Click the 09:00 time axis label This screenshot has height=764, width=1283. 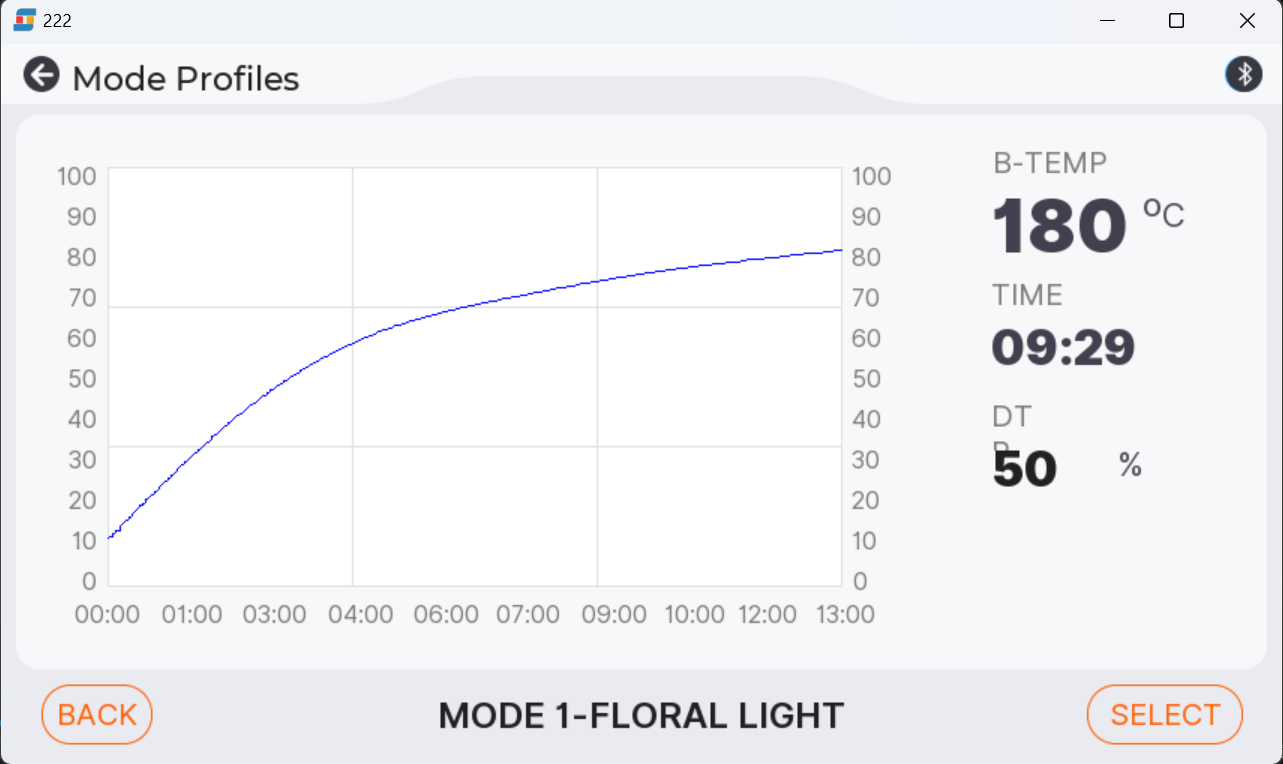pos(613,614)
